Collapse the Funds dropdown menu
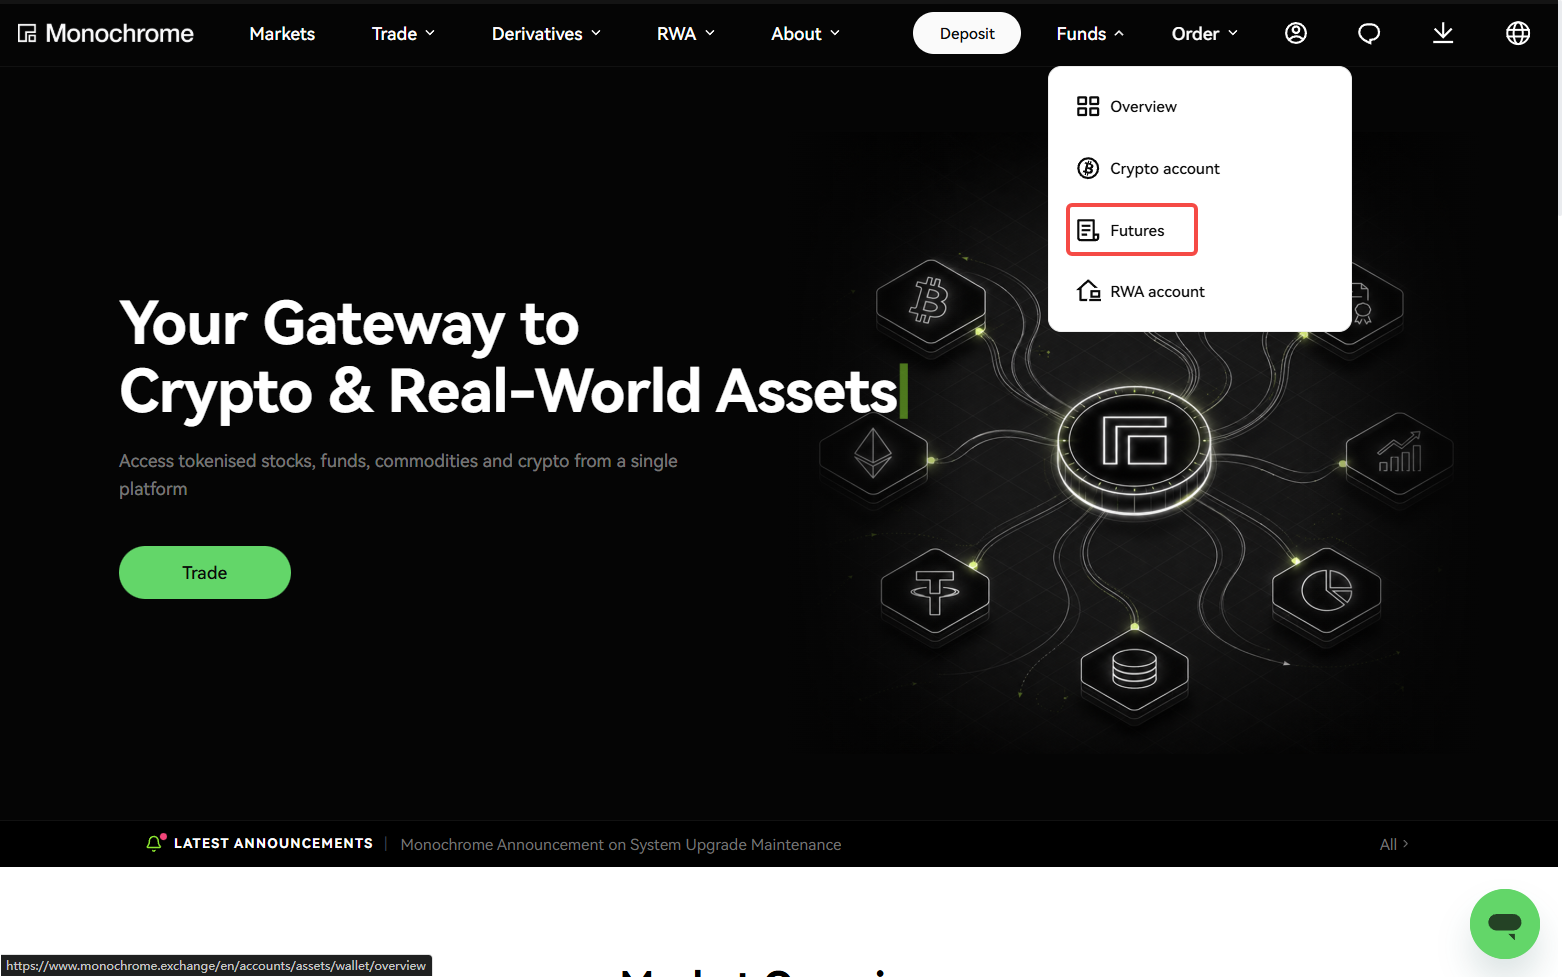1562x977 pixels. coord(1090,33)
